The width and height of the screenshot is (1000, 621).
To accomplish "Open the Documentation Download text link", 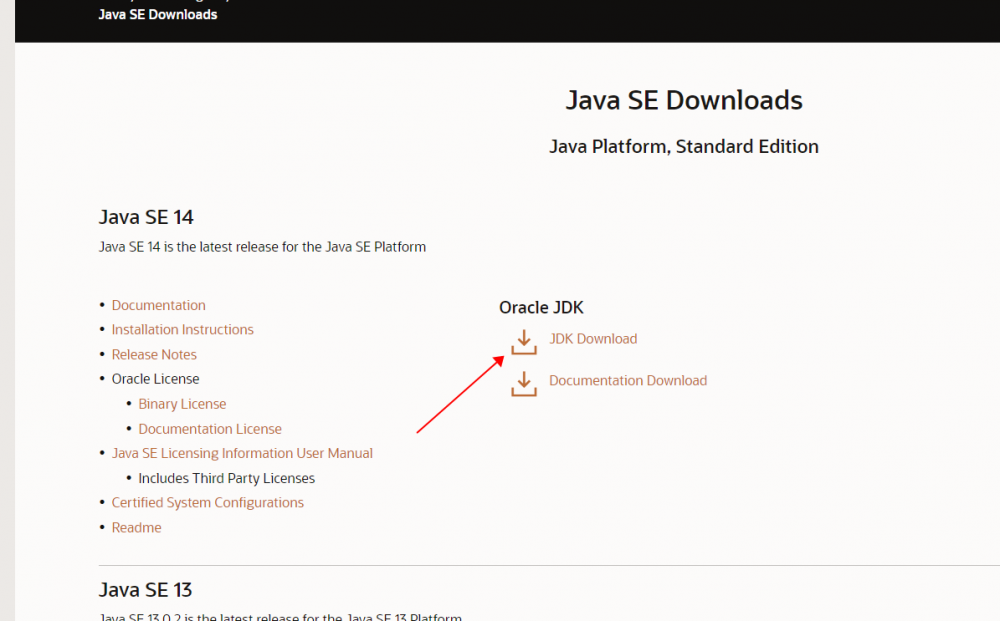I will (x=628, y=381).
